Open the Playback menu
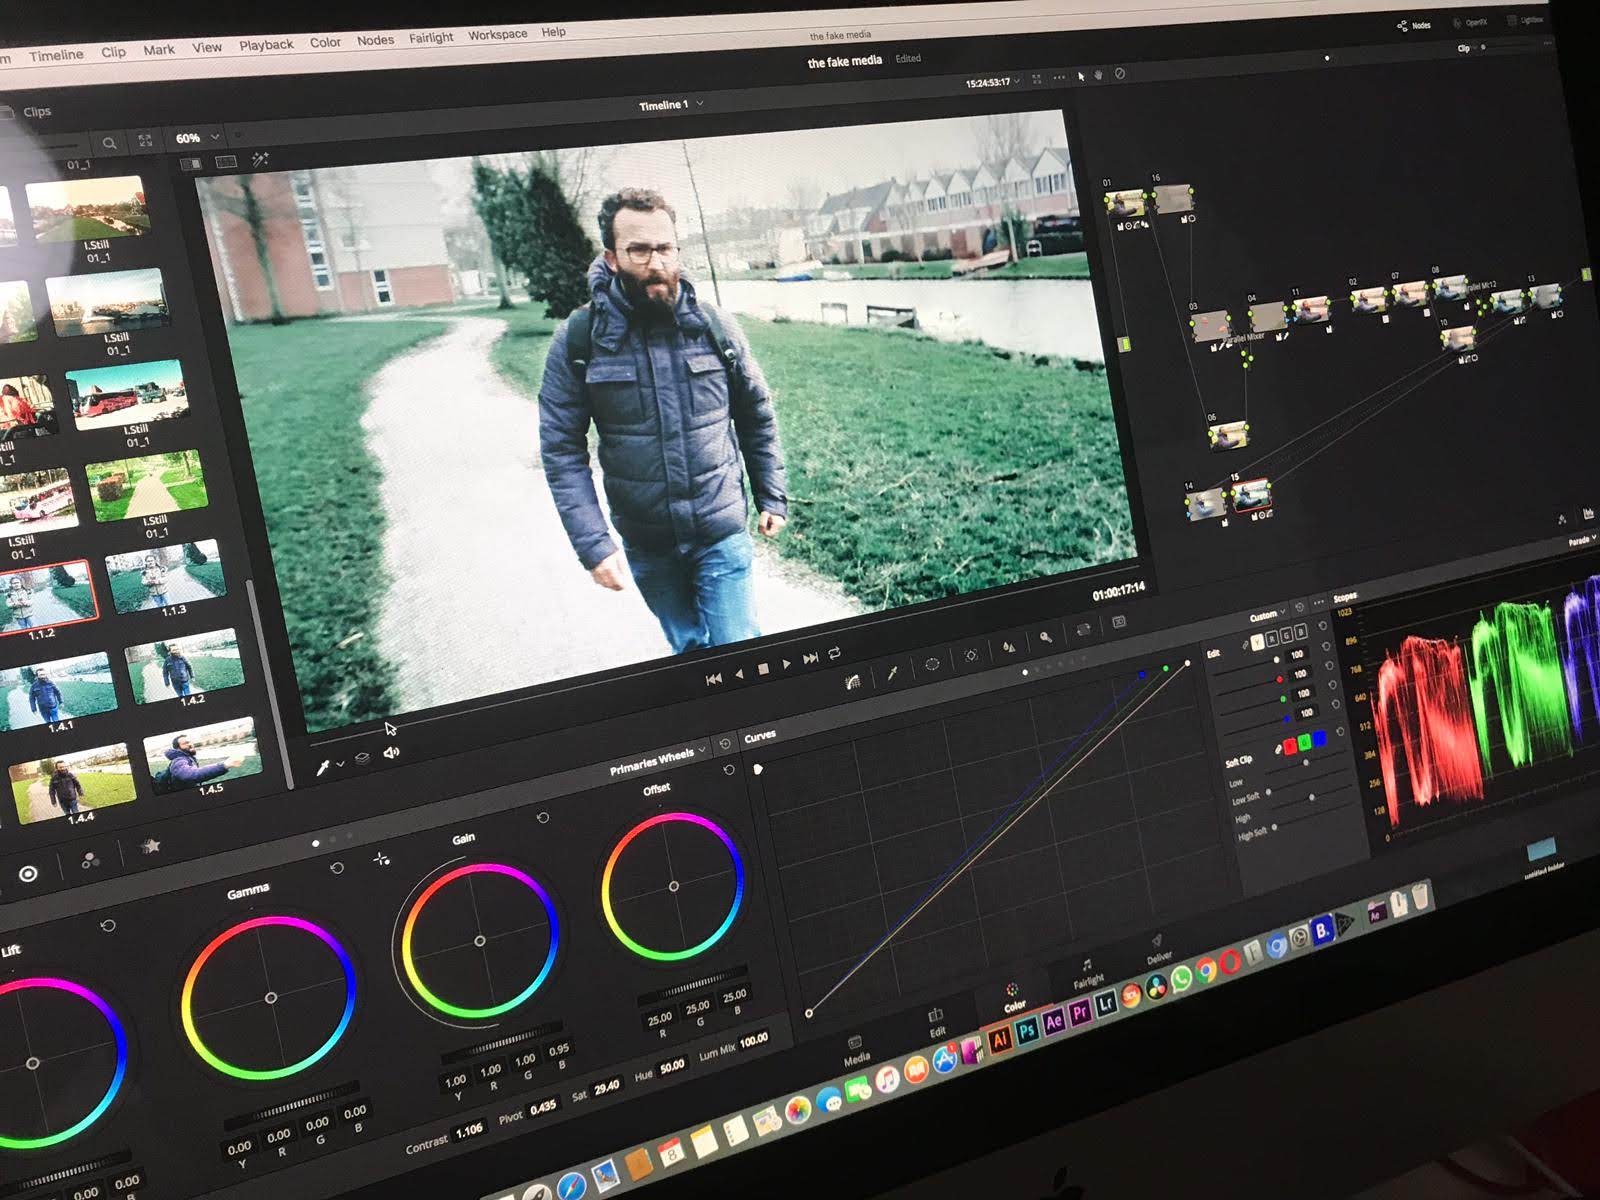 click(x=266, y=45)
